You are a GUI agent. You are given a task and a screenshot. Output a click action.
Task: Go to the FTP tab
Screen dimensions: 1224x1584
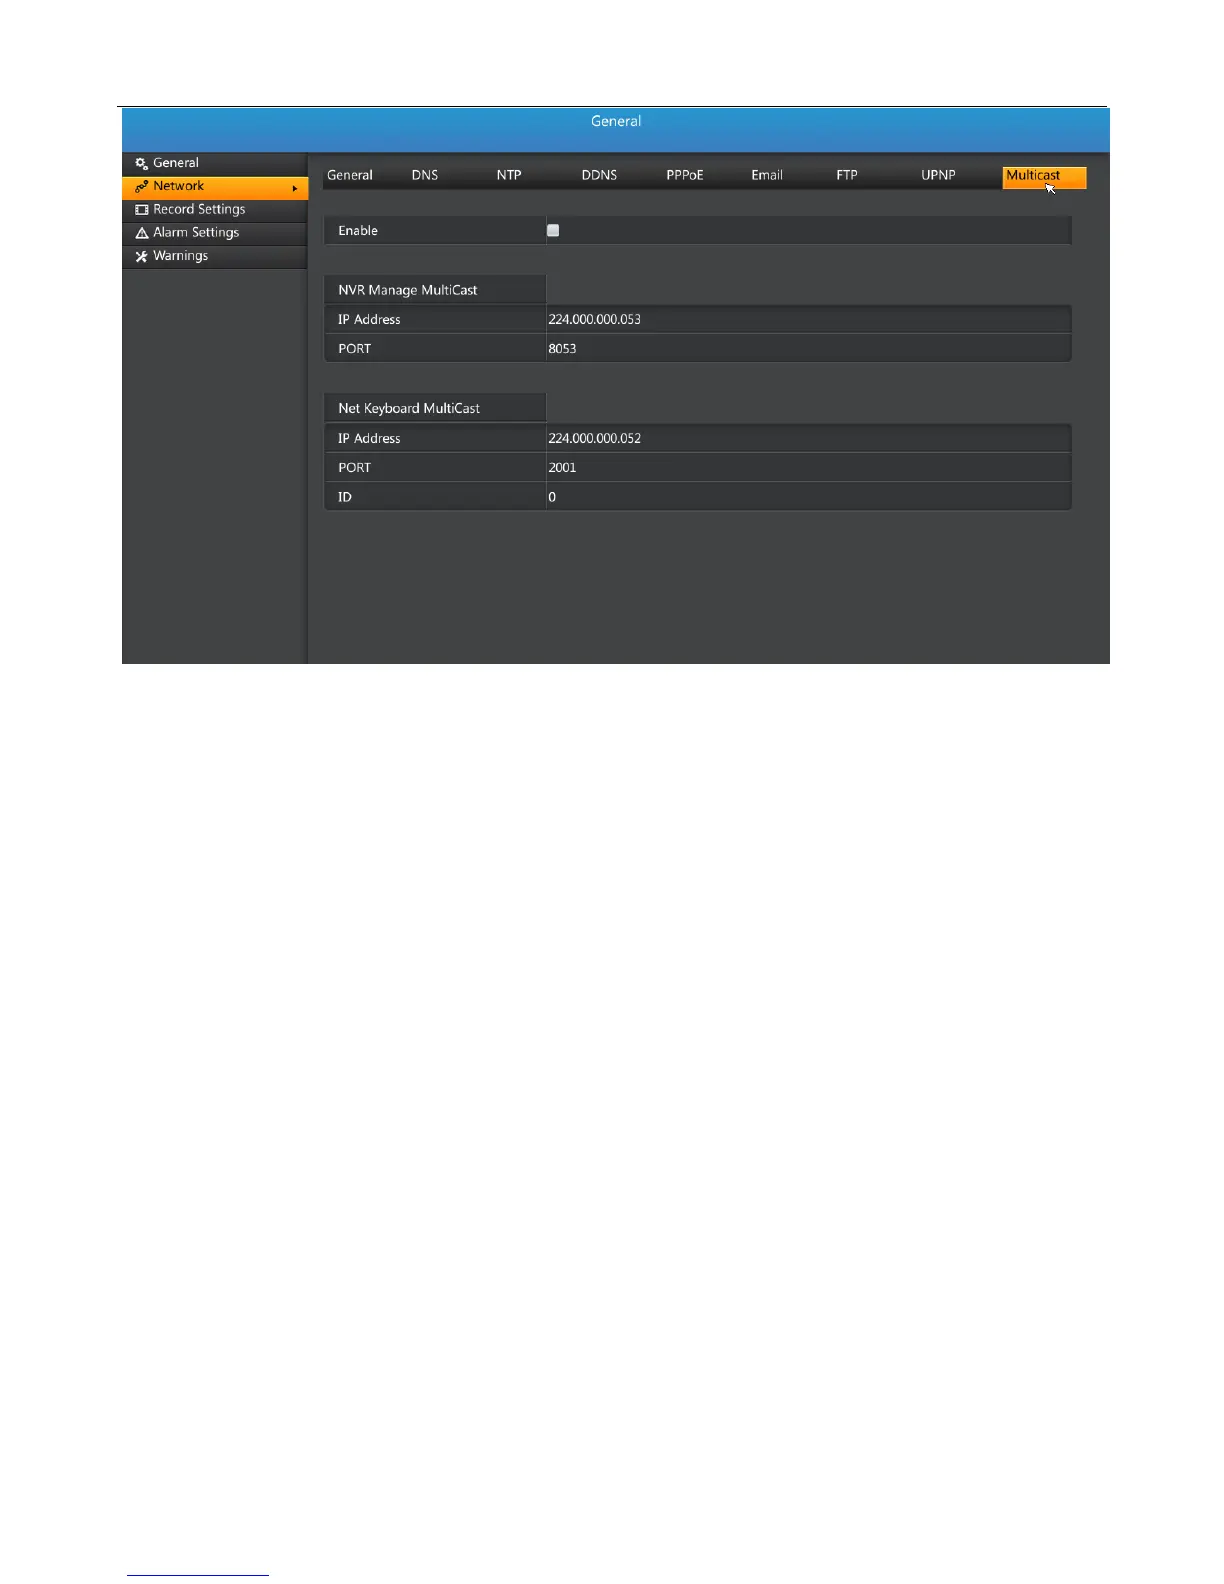[x=847, y=175]
